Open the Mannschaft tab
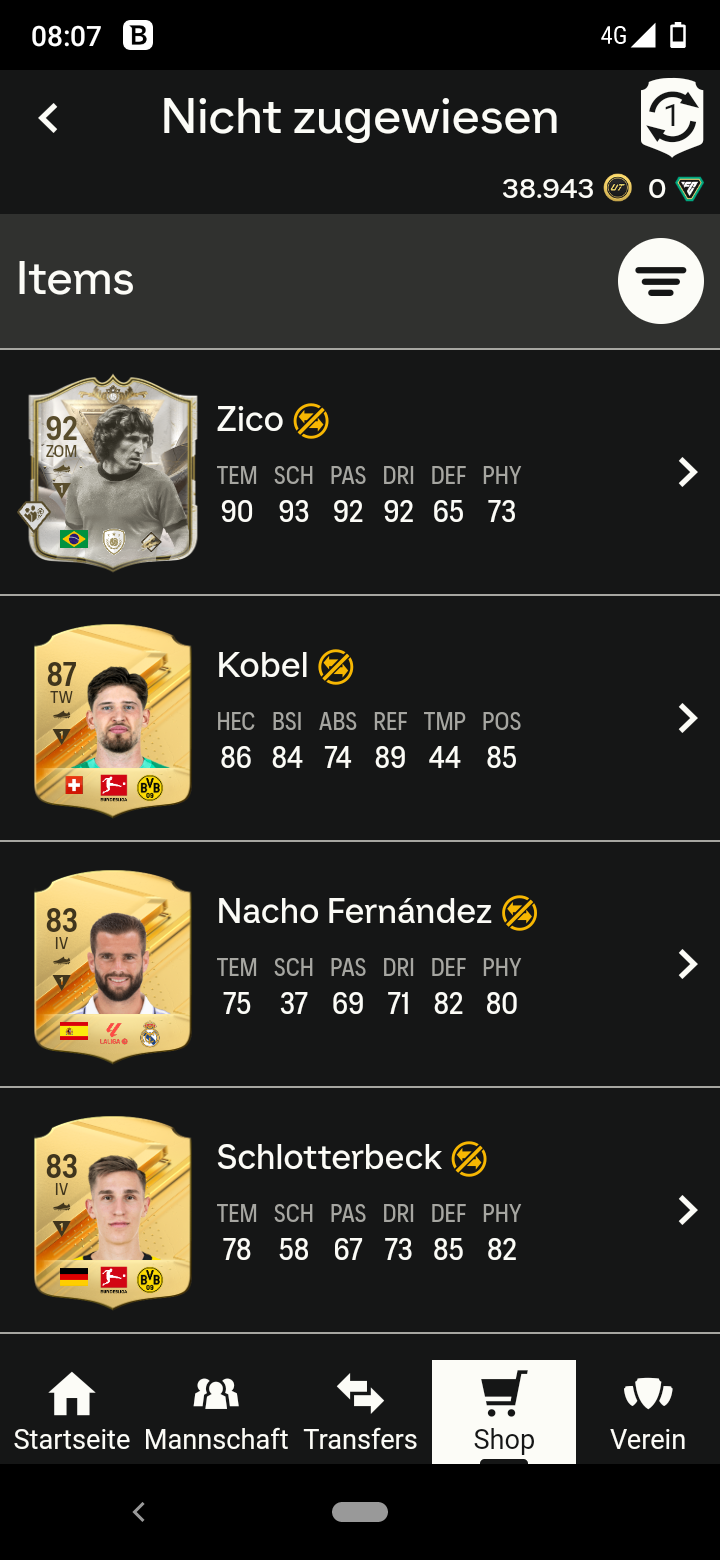 pos(216,1412)
